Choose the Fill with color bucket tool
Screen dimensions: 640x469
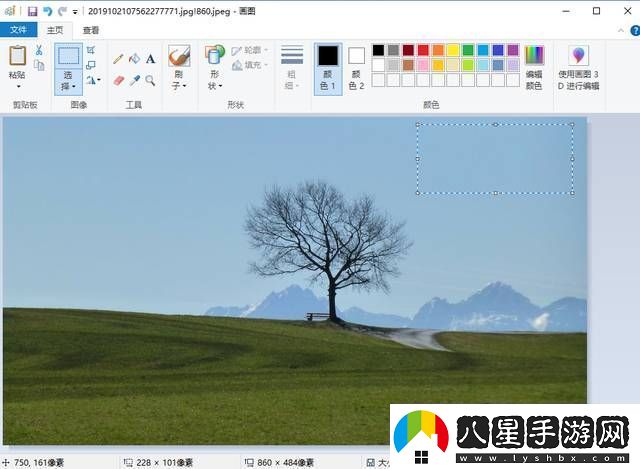[x=134, y=59]
